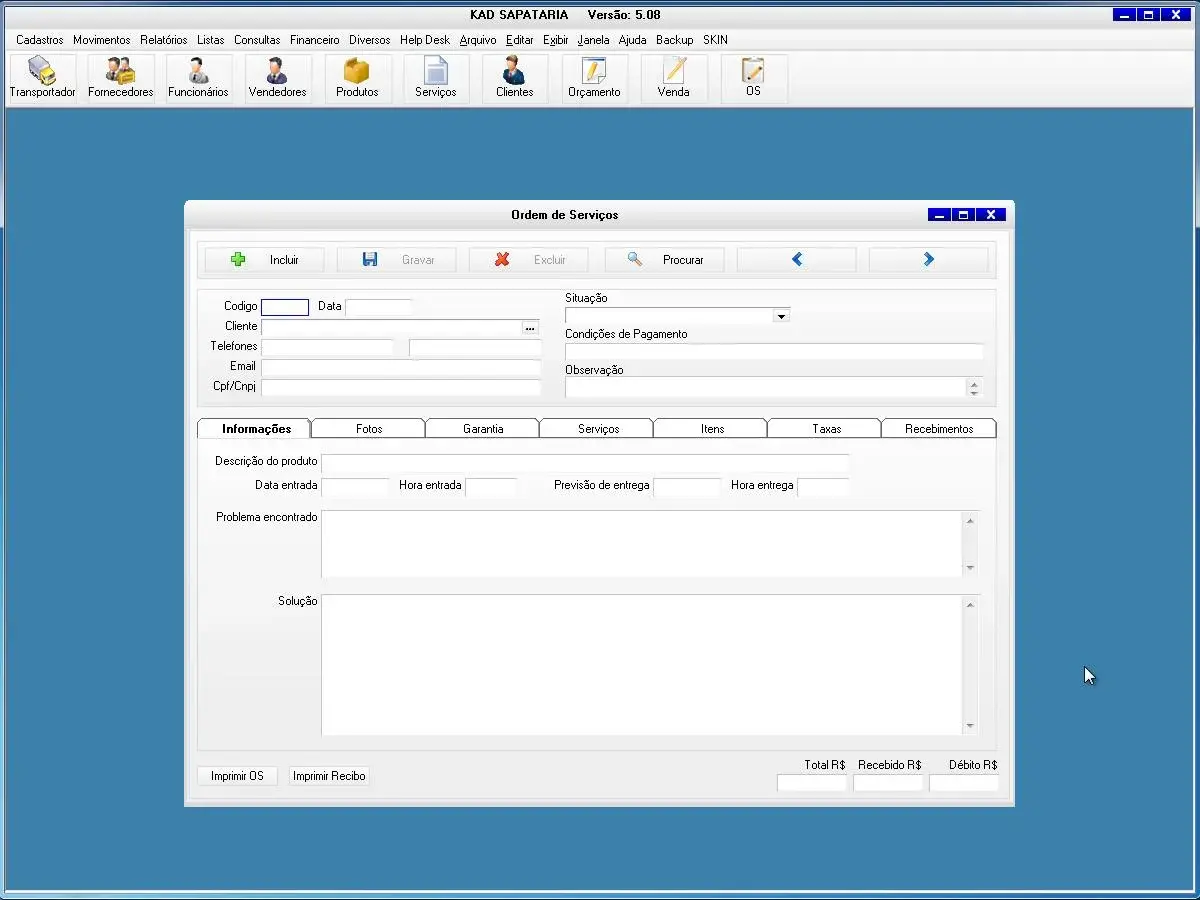This screenshot has height=900, width=1200.
Task: Click inside Problema encontrado text area
Action: tap(642, 544)
